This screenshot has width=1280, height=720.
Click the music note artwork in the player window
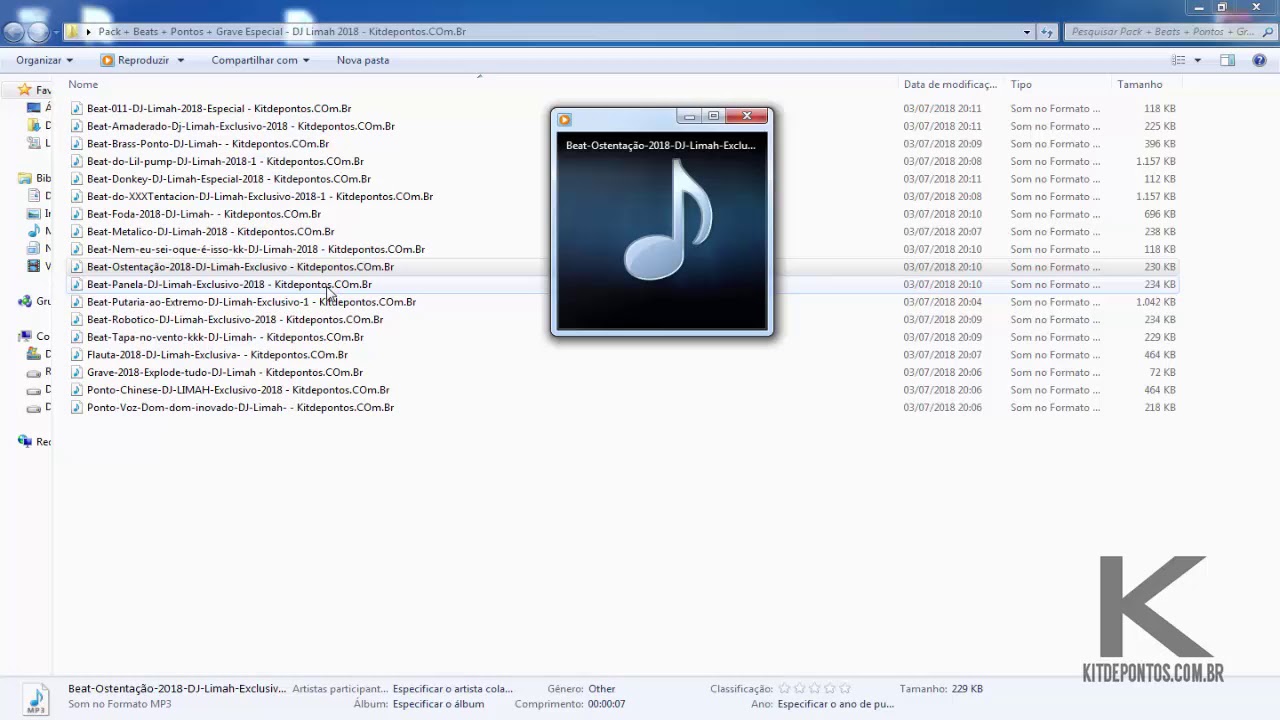pos(667,220)
